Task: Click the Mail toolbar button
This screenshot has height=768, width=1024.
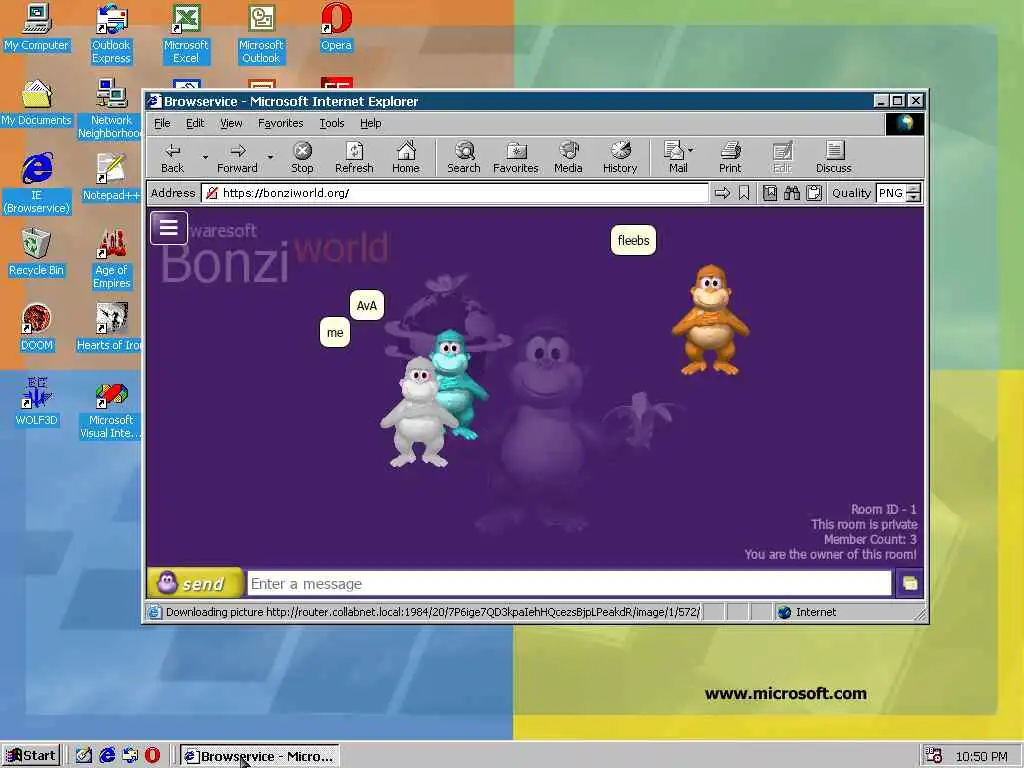Action: 675,157
